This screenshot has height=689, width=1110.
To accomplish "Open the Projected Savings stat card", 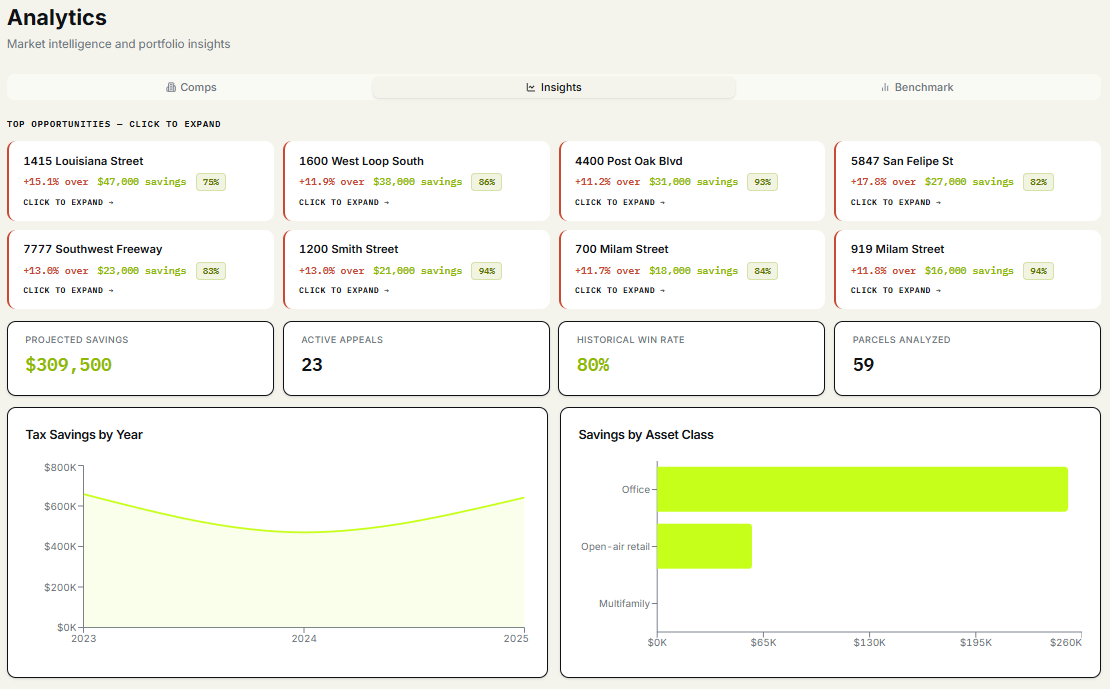I will [140, 358].
